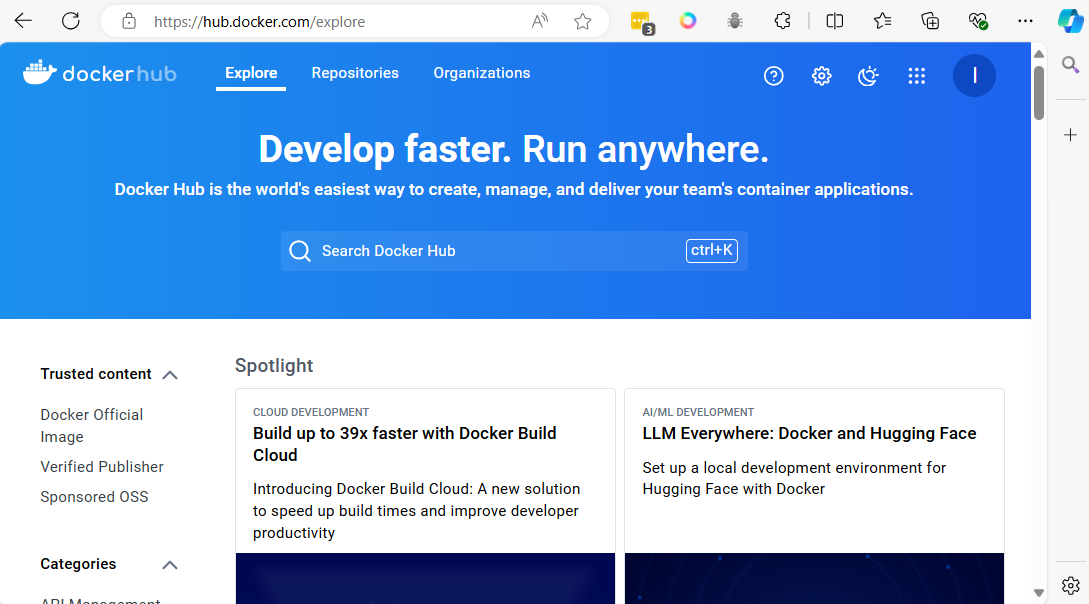Open browser settings and more ellipsis menu

(x=1025, y=21)
